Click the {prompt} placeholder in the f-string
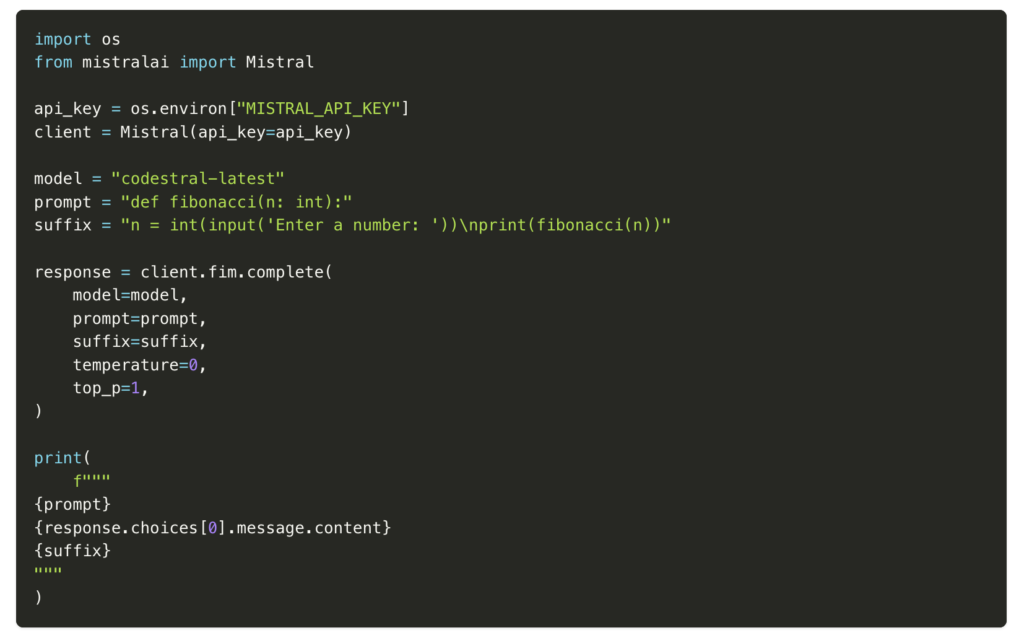The image size is (1024, 638). coord(73,504)
